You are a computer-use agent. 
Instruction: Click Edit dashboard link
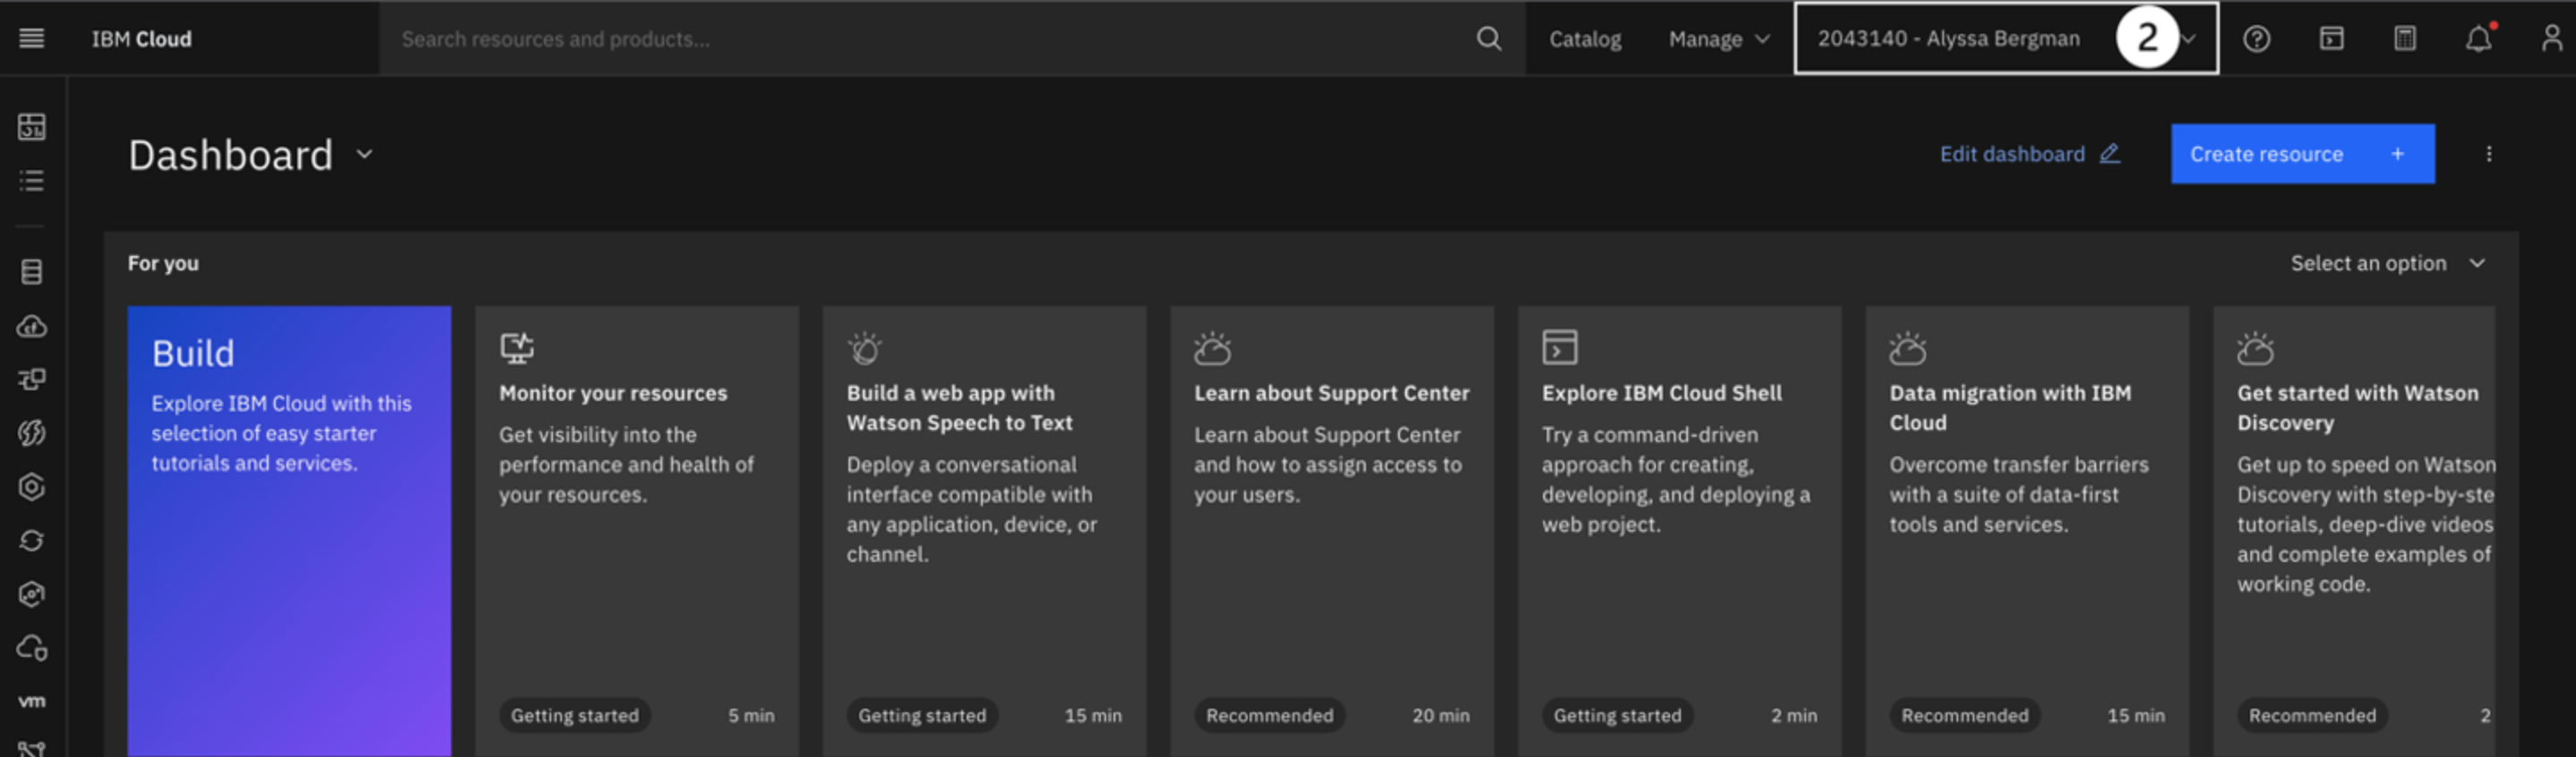(2029, 154)
